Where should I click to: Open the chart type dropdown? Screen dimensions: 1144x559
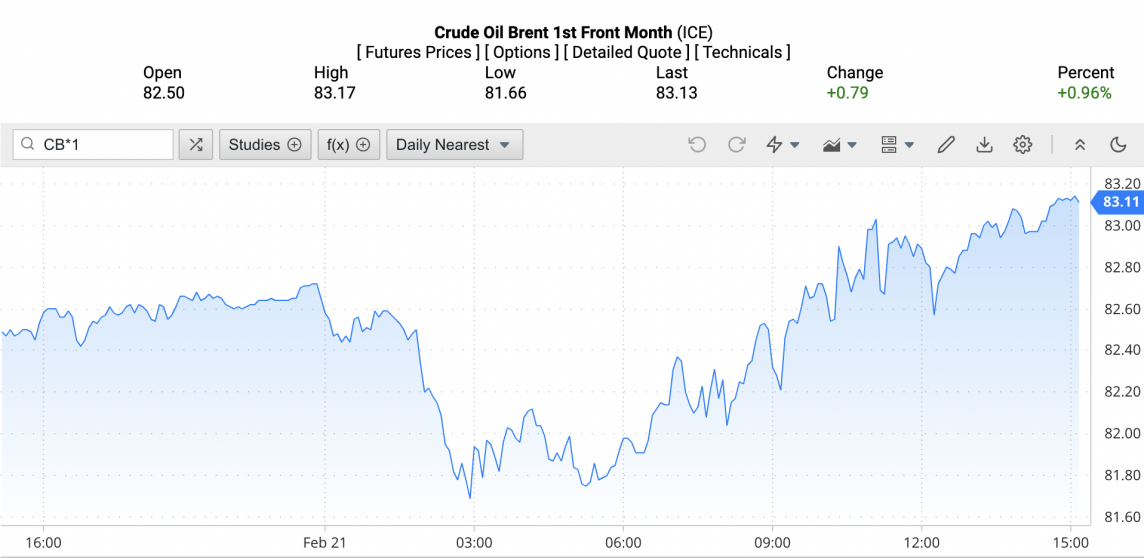click(x=840, y=145)
